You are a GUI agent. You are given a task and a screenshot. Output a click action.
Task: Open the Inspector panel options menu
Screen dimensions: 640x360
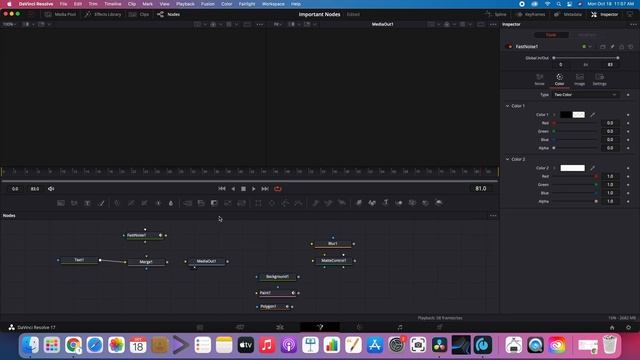pos(633,24)
